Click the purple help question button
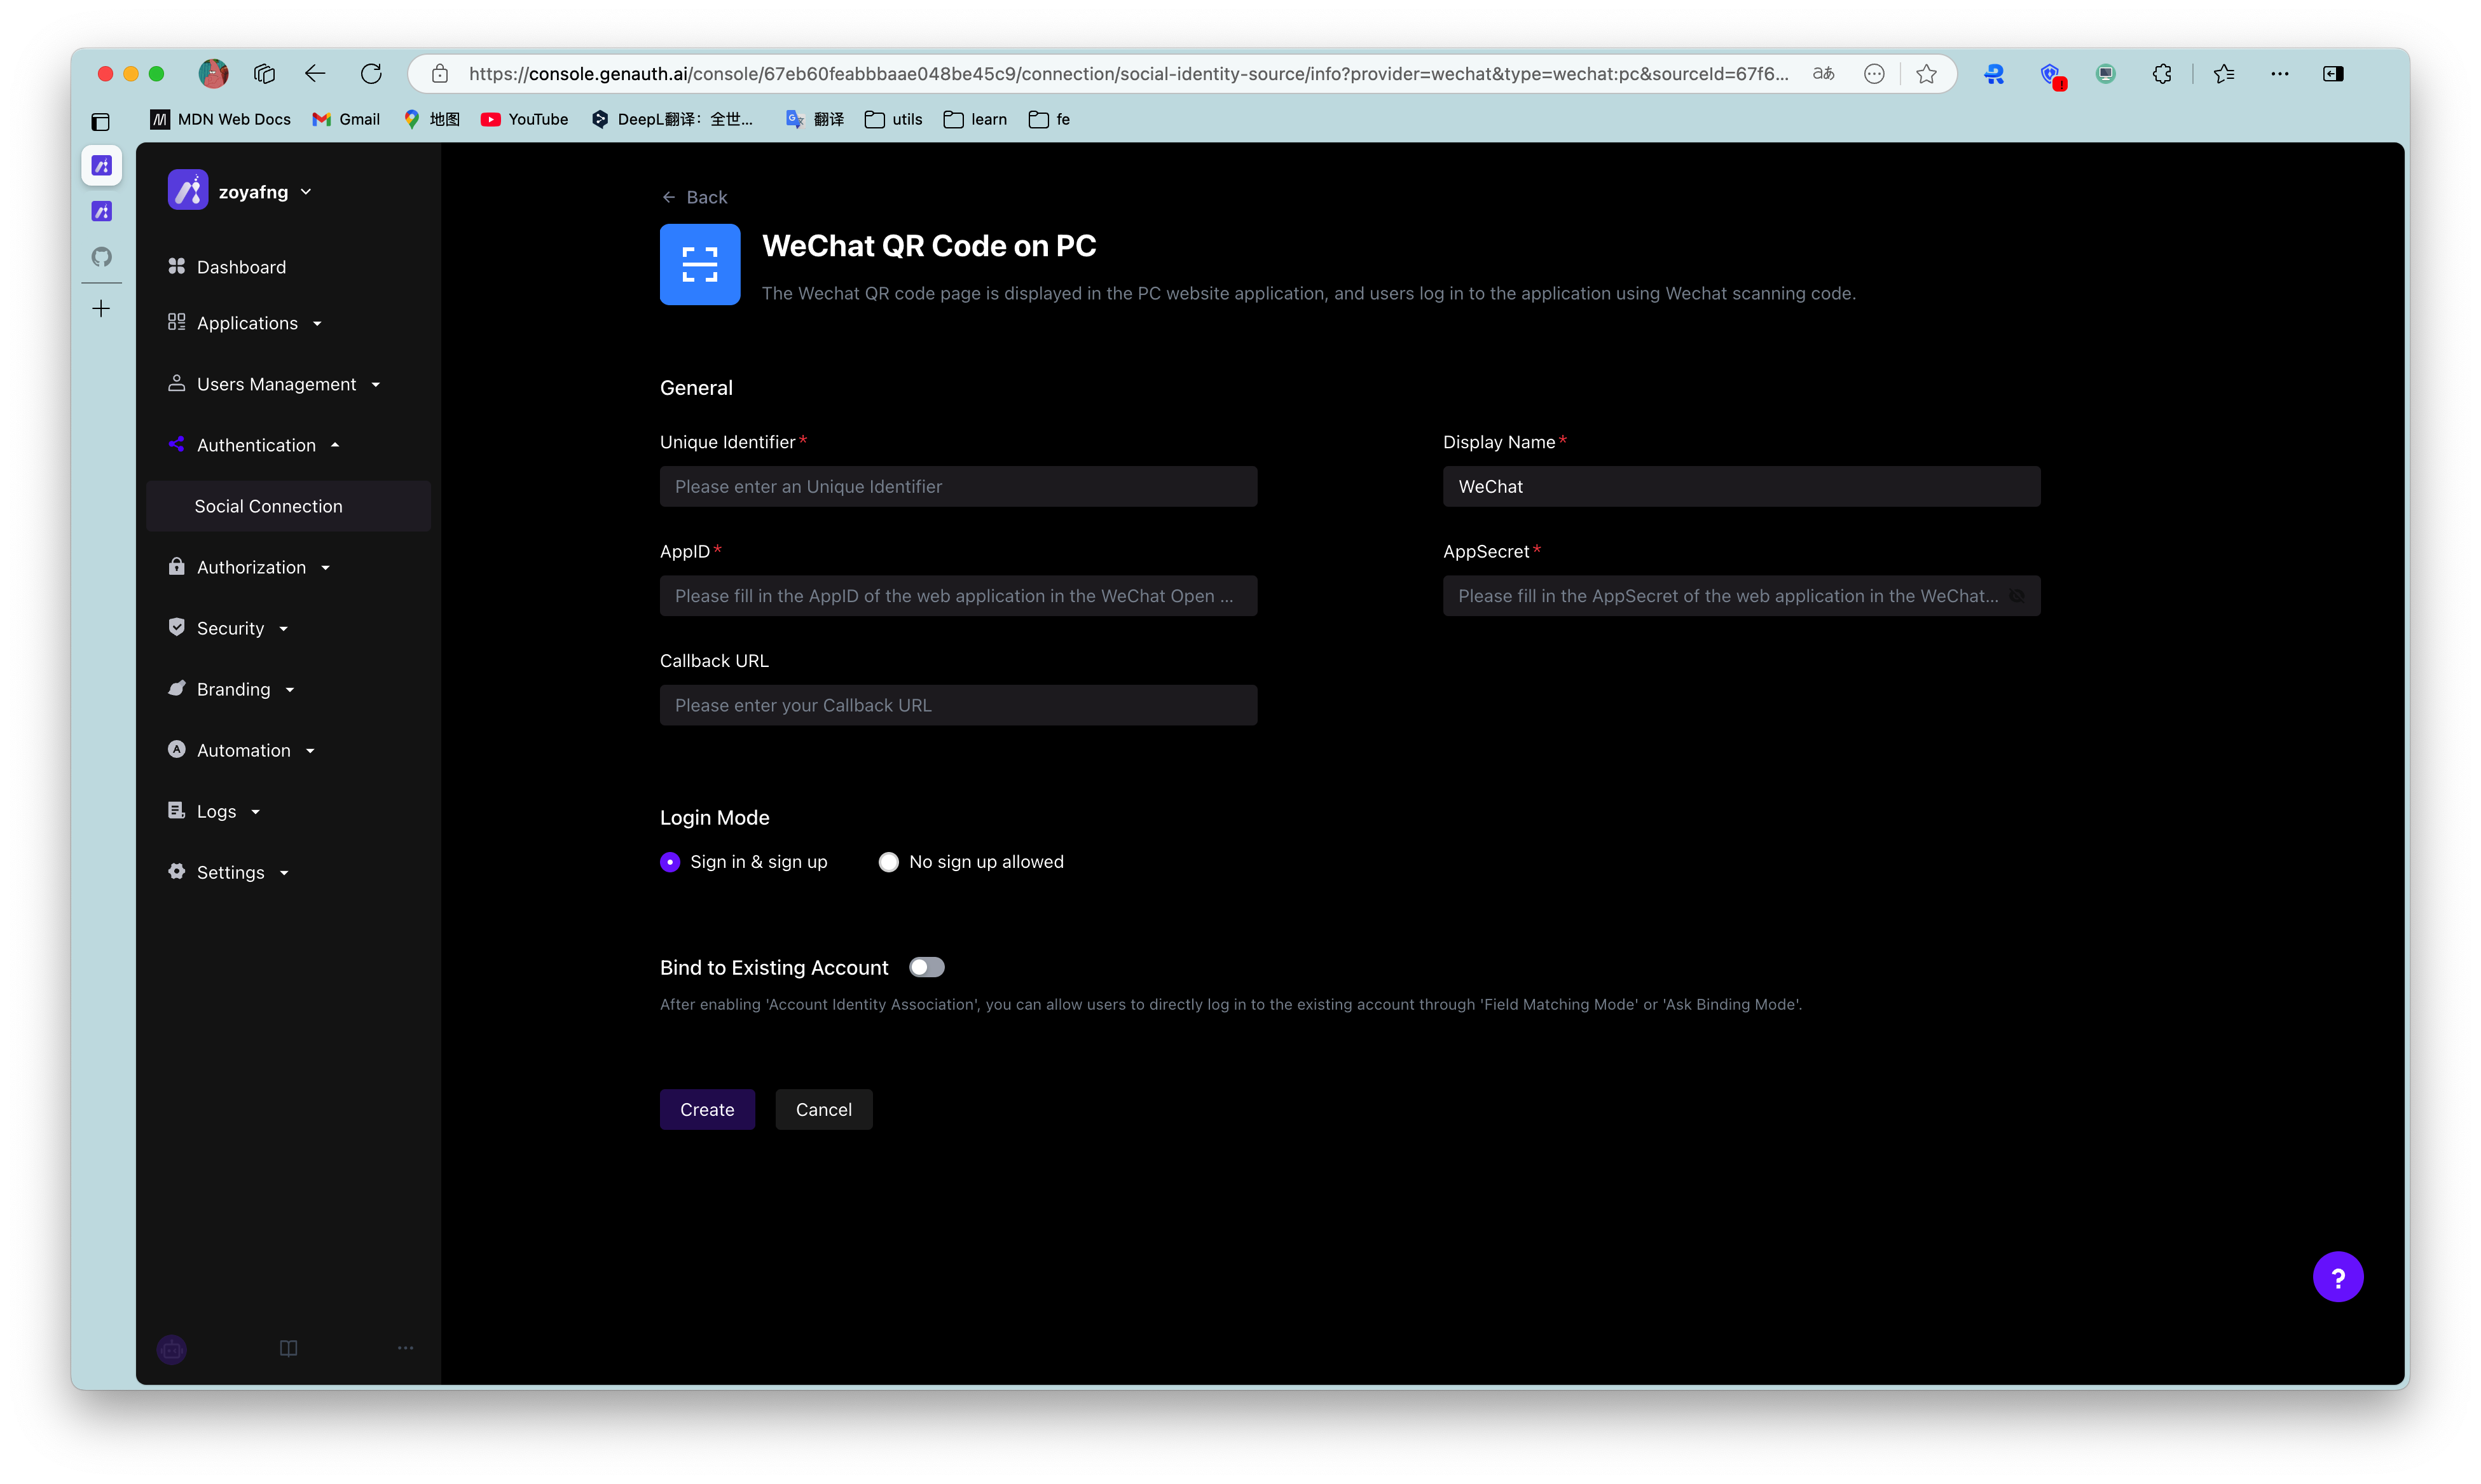The image size is (2481, 1484). click(x=2337, y=1277)
